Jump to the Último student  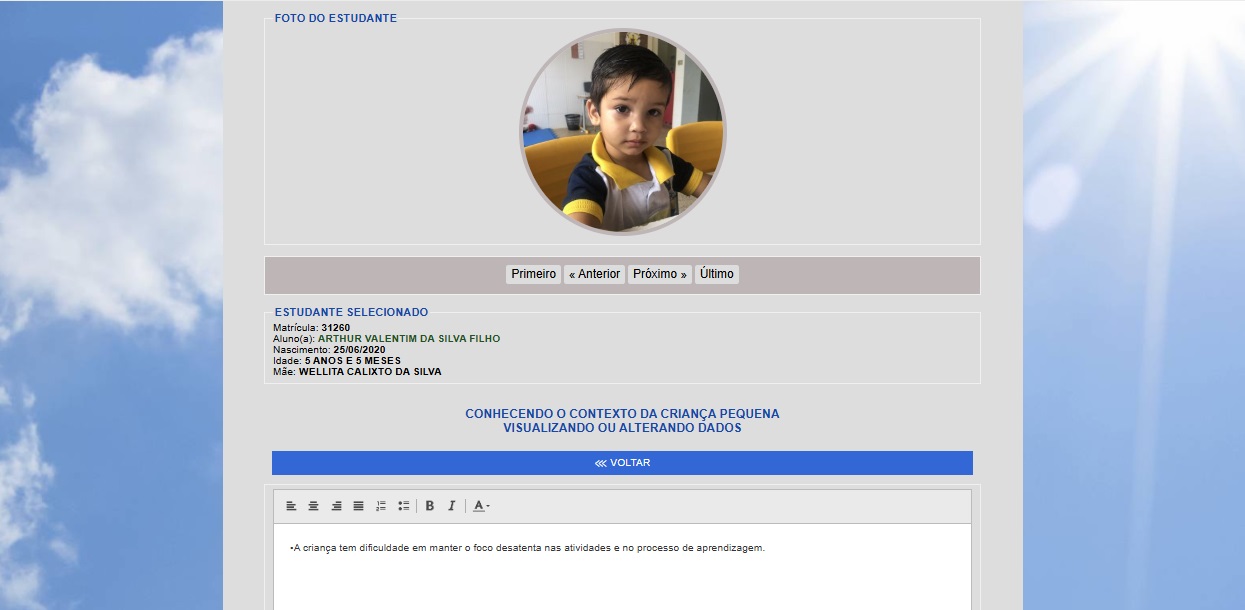click(x=716, y=274)
